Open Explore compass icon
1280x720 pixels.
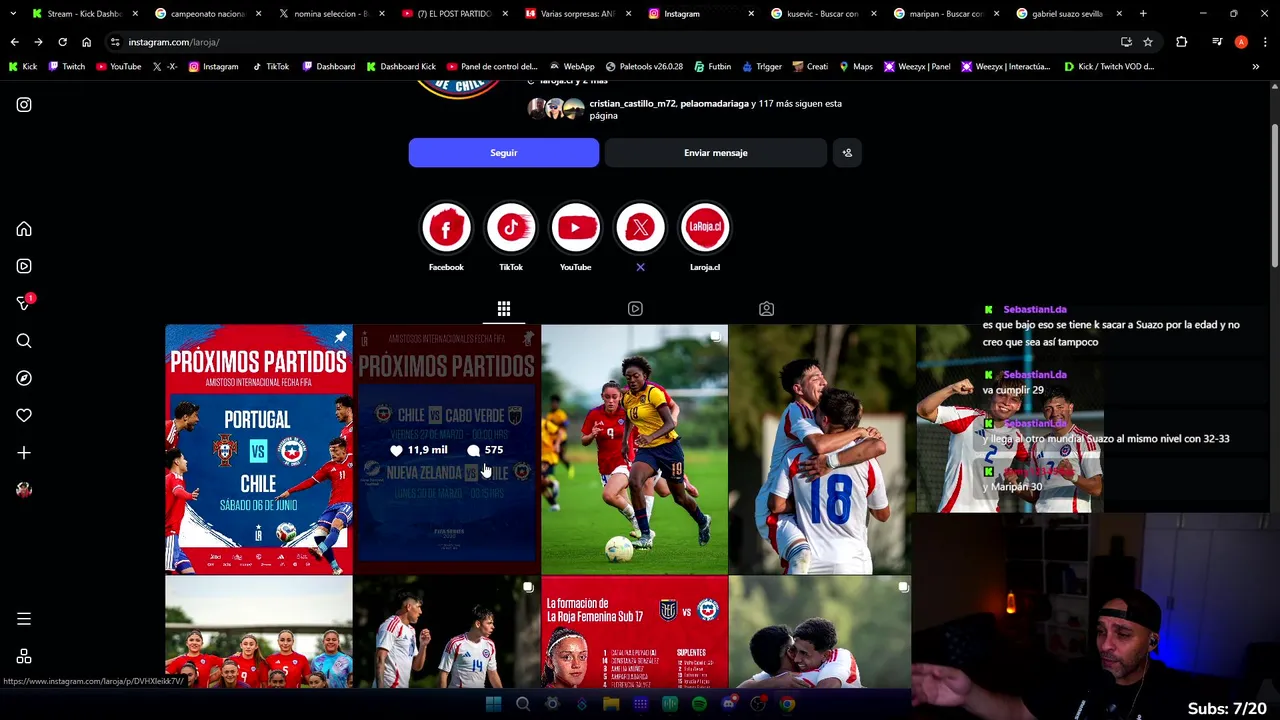click(24, 378)
